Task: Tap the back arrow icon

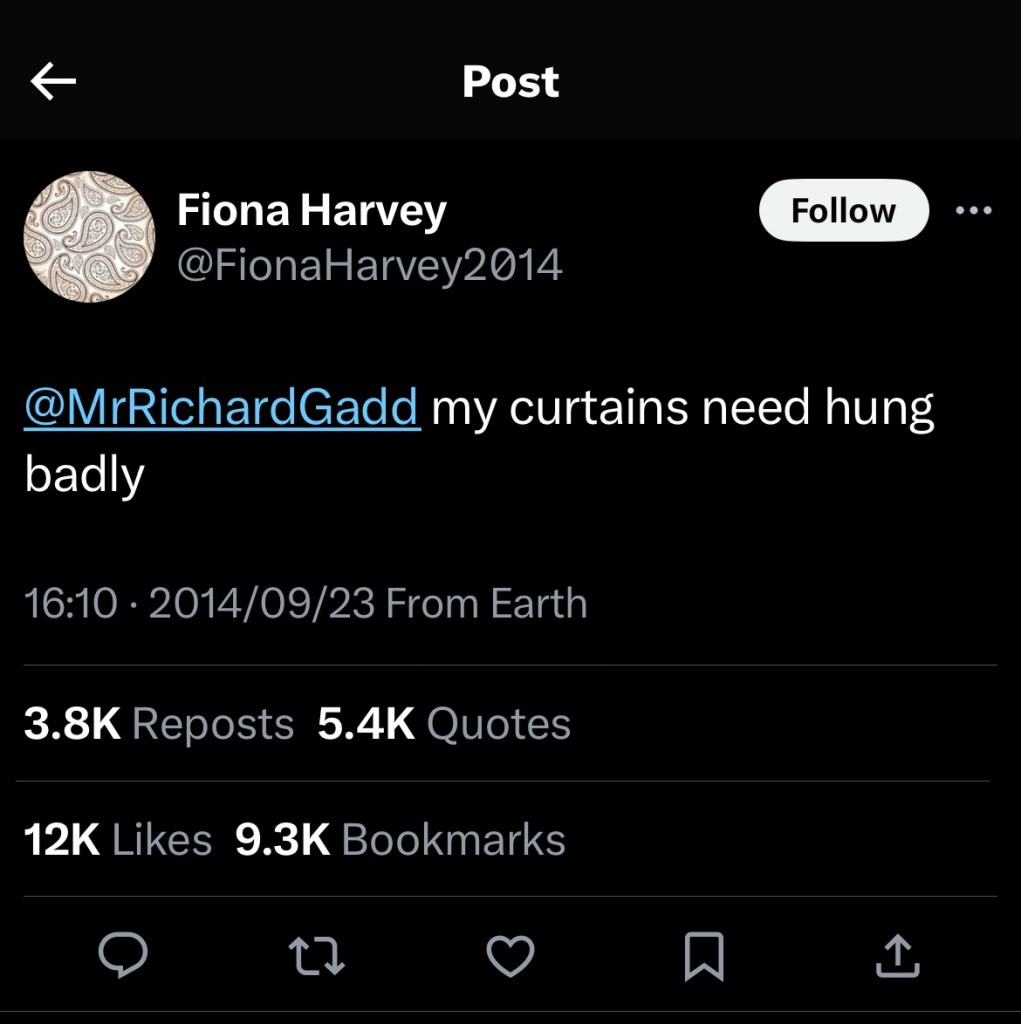Action: tap(54, 82)
